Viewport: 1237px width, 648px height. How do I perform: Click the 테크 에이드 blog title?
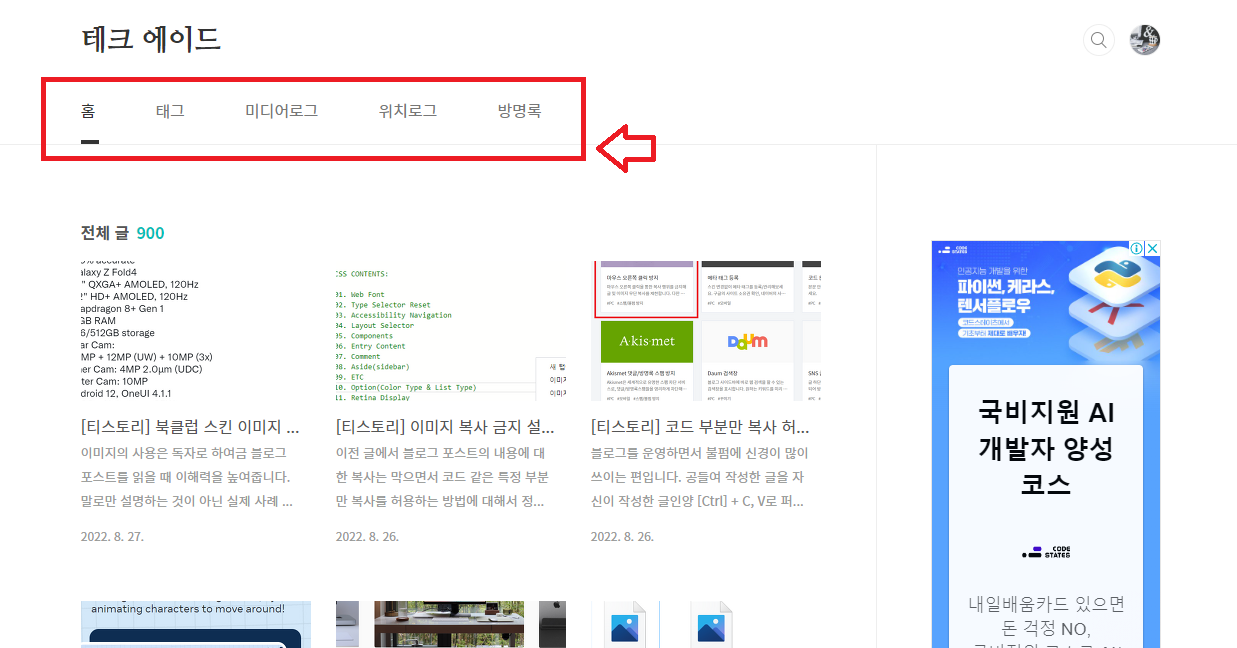(x=151, y=40)
